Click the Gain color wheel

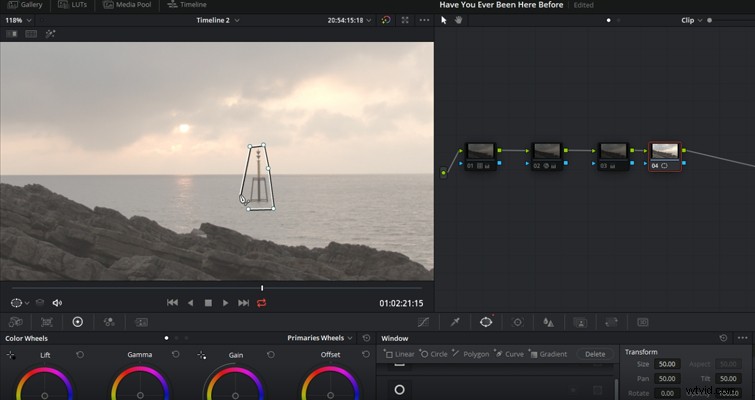coord(235,384)
